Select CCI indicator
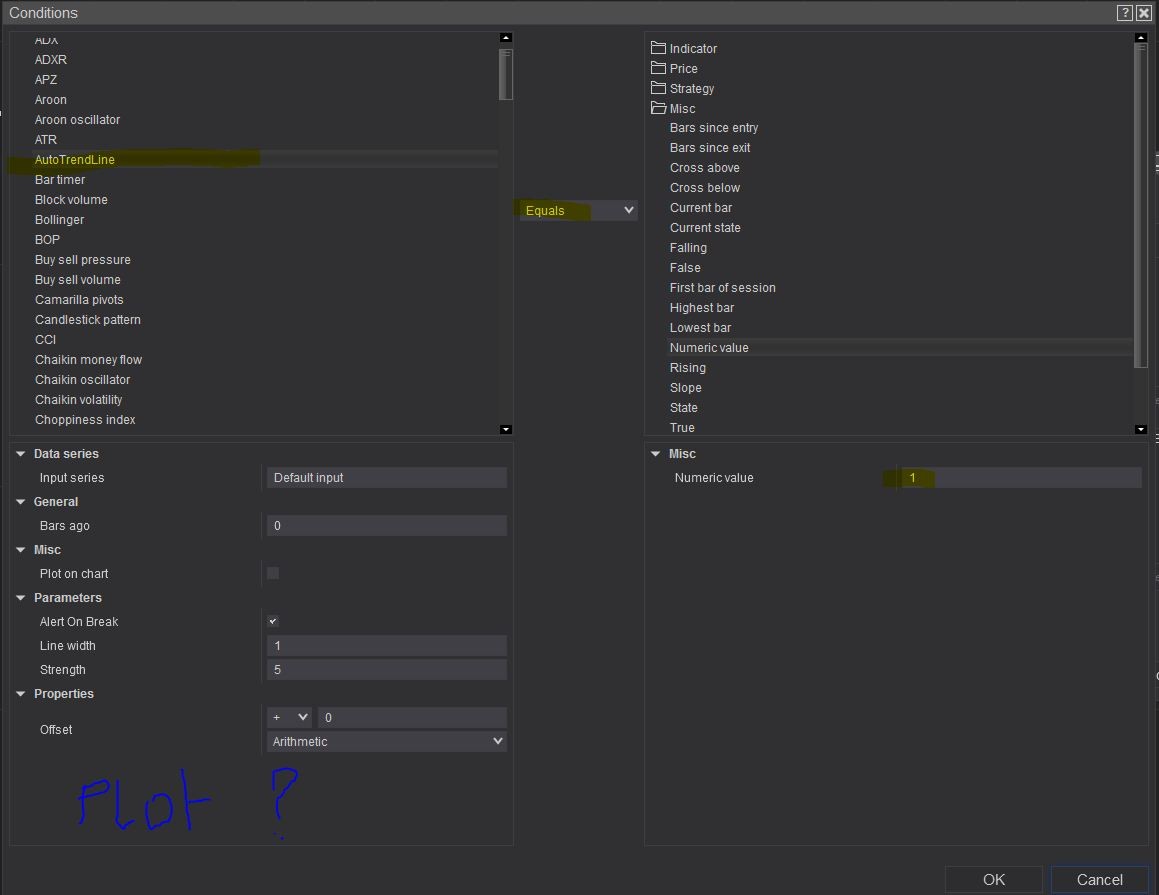 [45, 339]
